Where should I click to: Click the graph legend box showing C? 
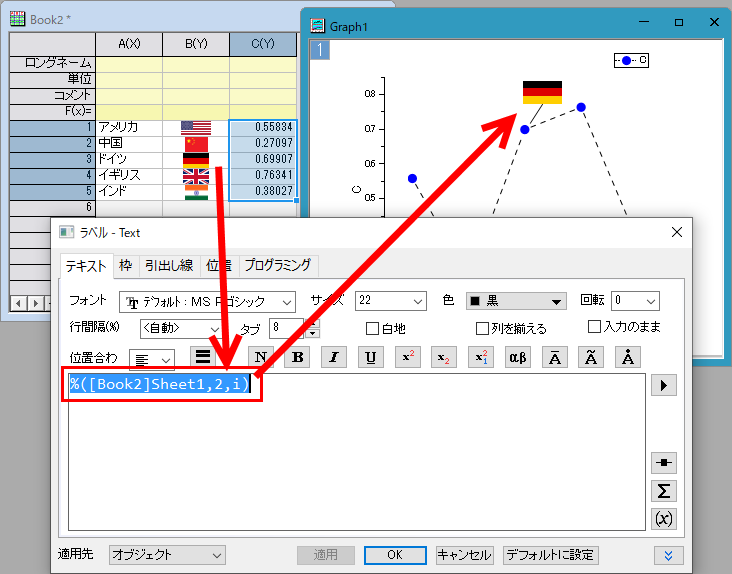point(631,60)
